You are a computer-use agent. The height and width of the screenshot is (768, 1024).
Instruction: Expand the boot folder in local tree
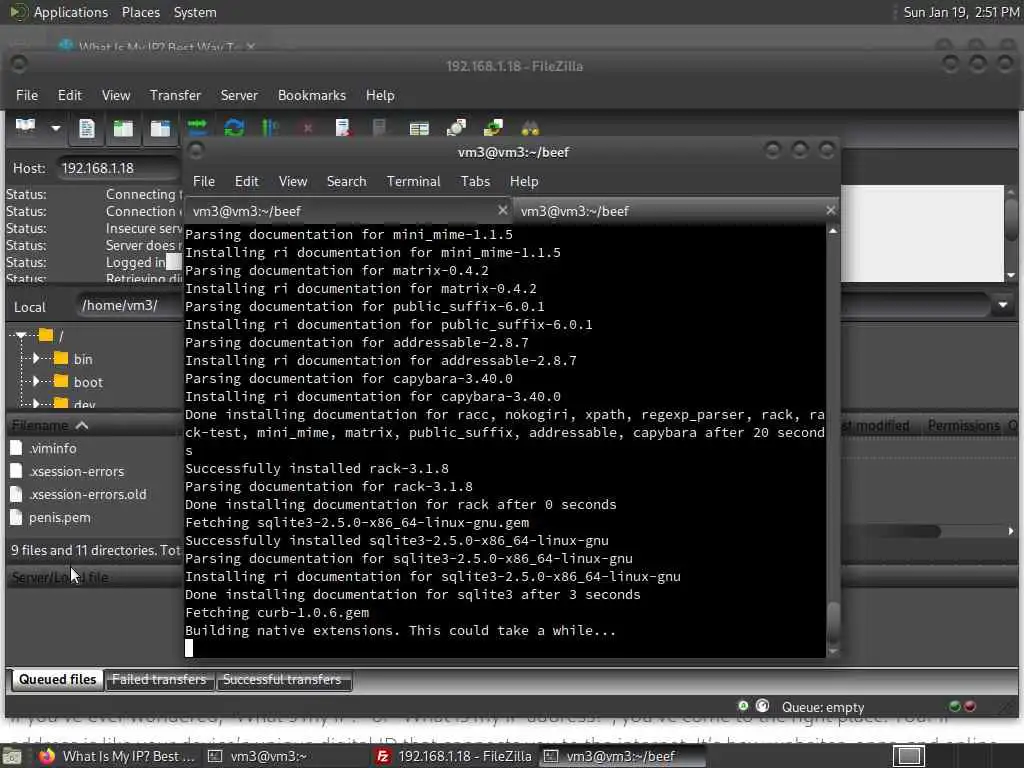click(x=36, y=381)
